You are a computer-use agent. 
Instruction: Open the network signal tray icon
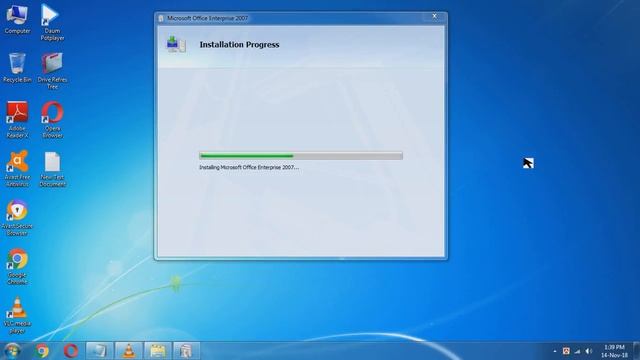tap(577, 351)
